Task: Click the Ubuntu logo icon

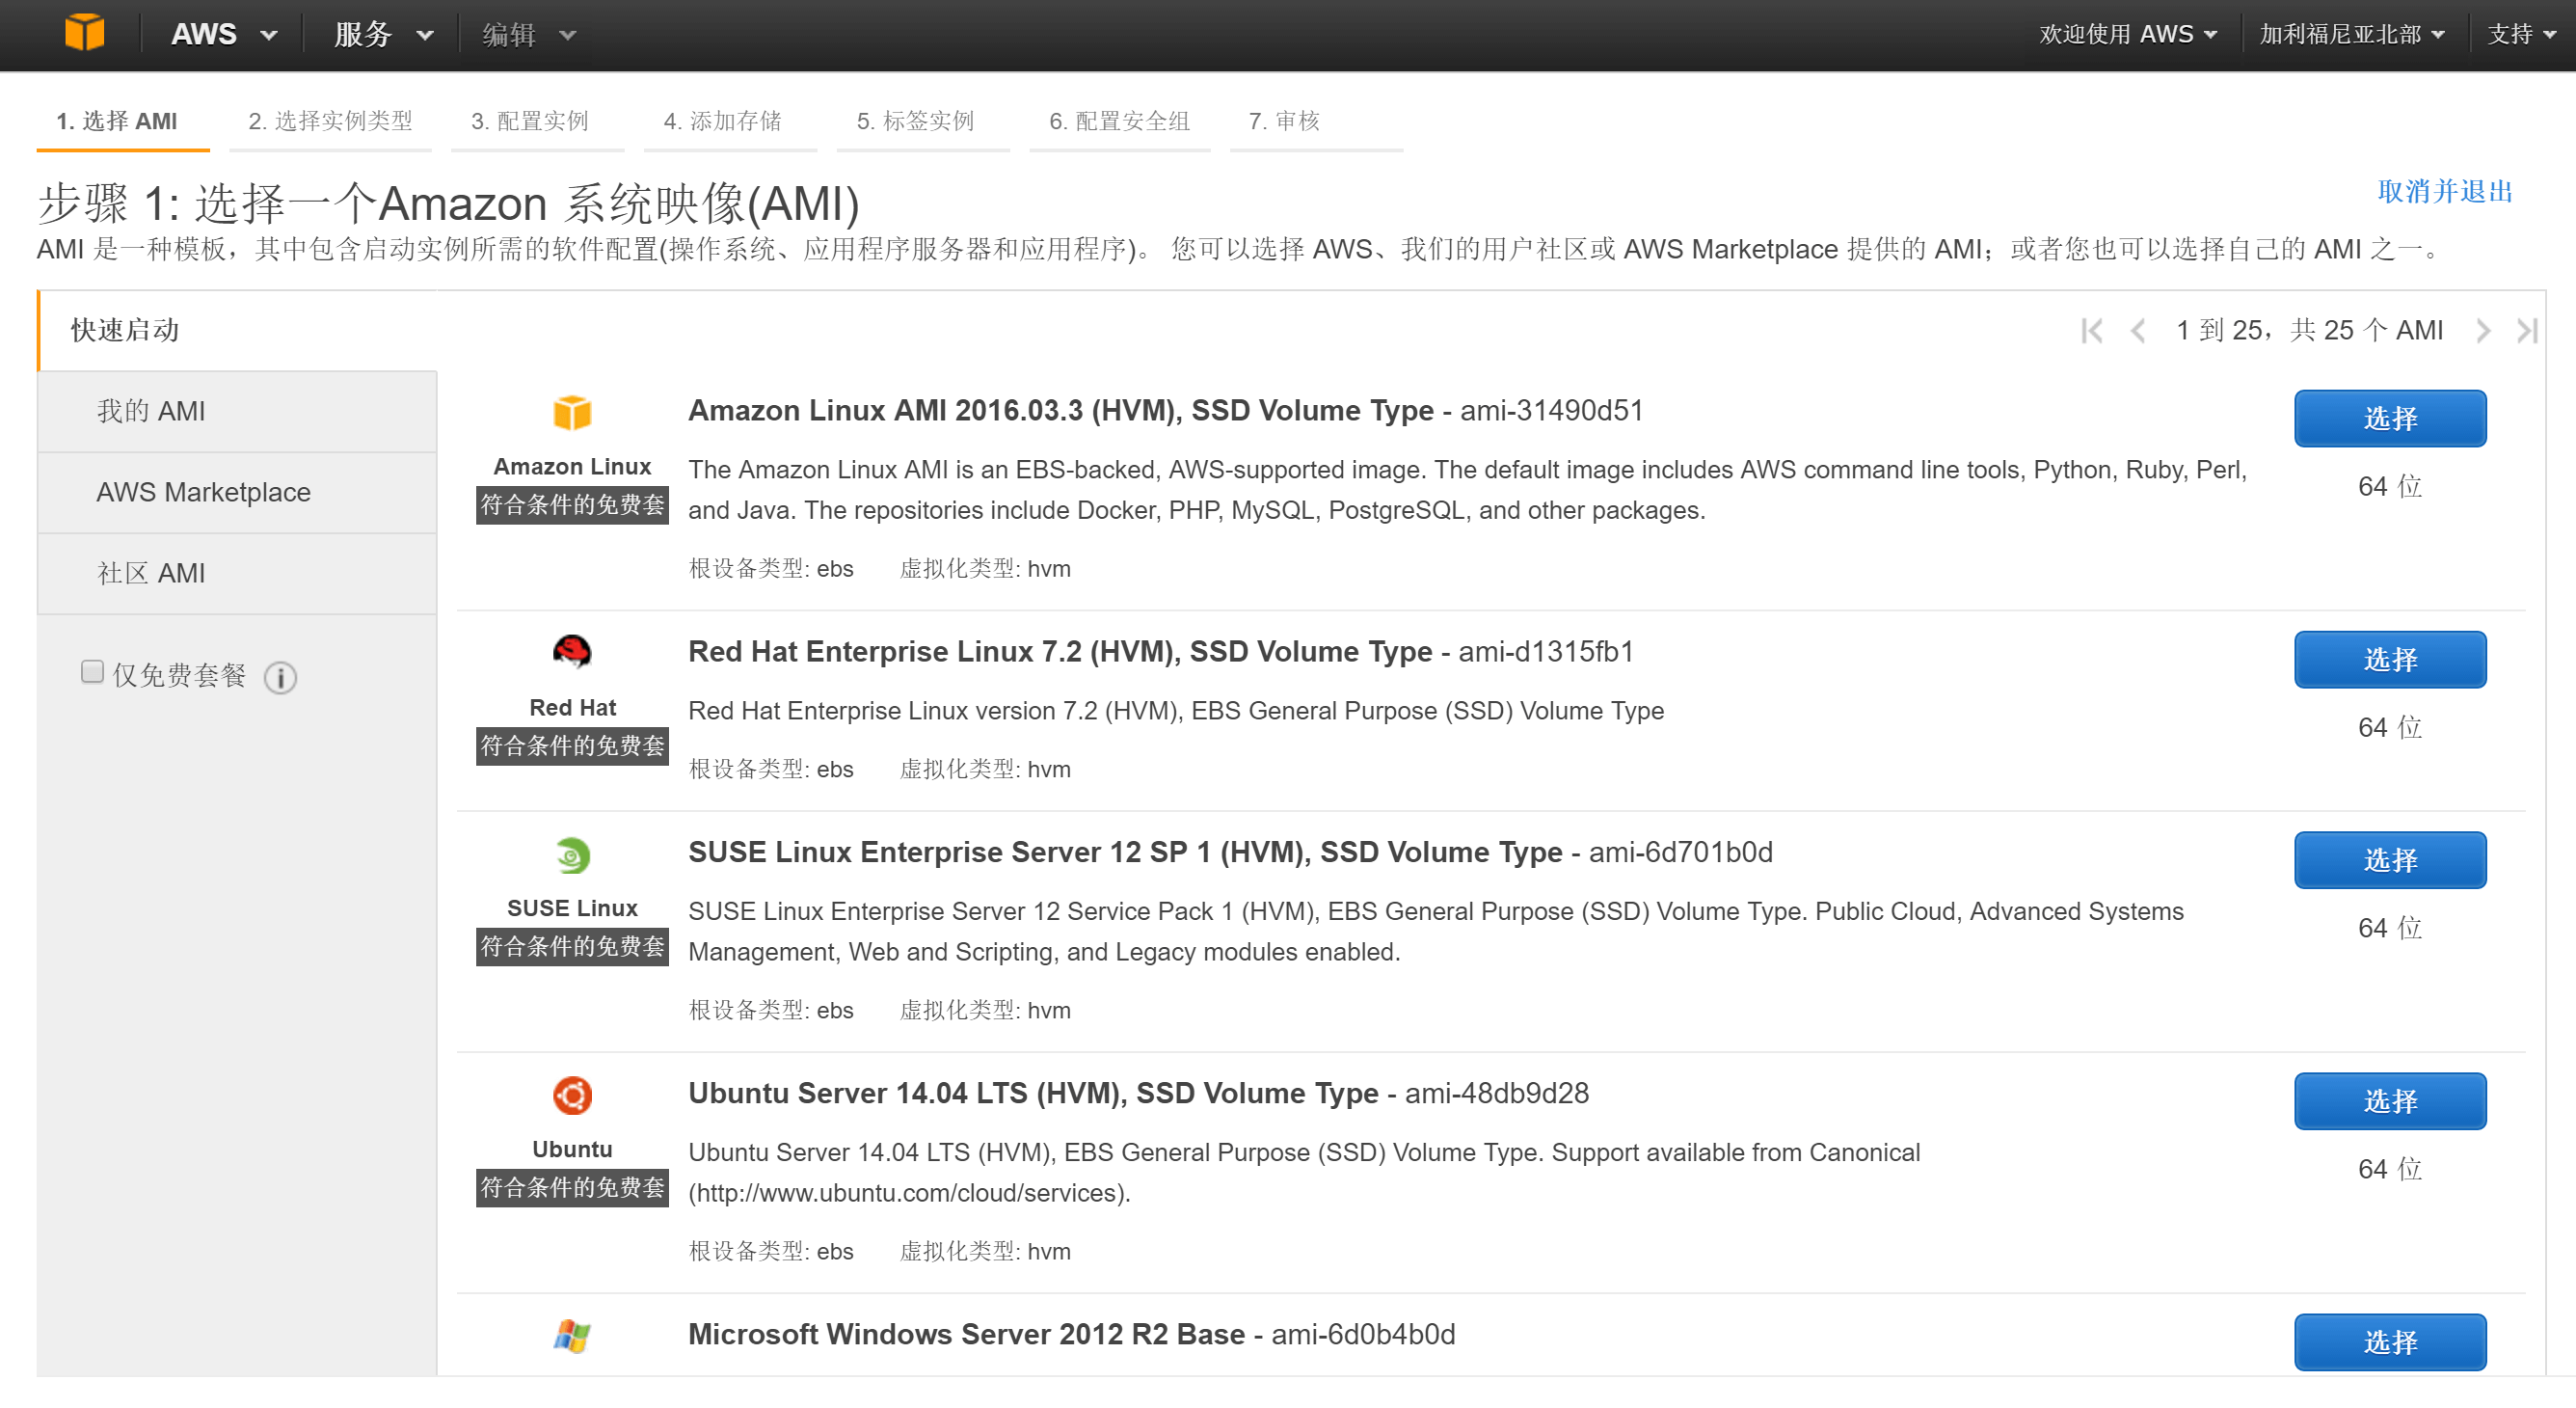Action: click(x=572, y=1095)
